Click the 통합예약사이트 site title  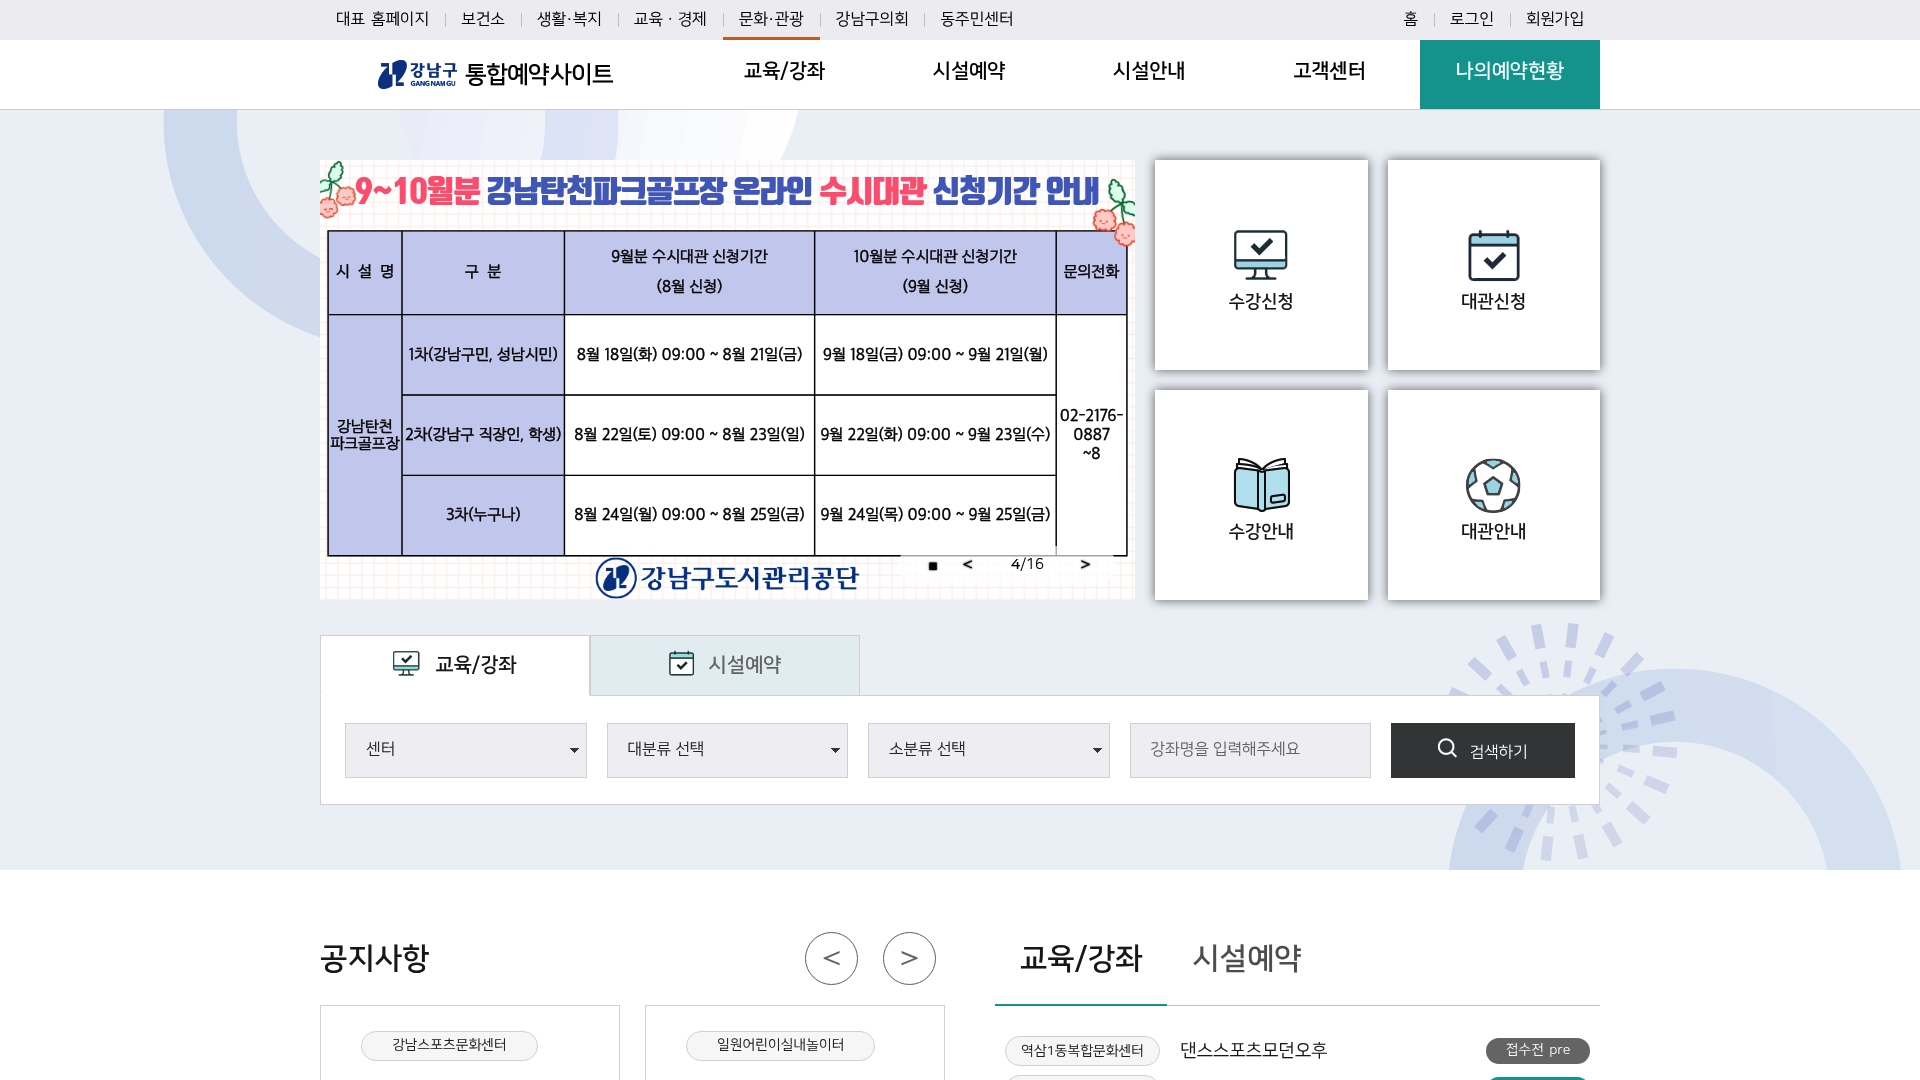(539, 74)
